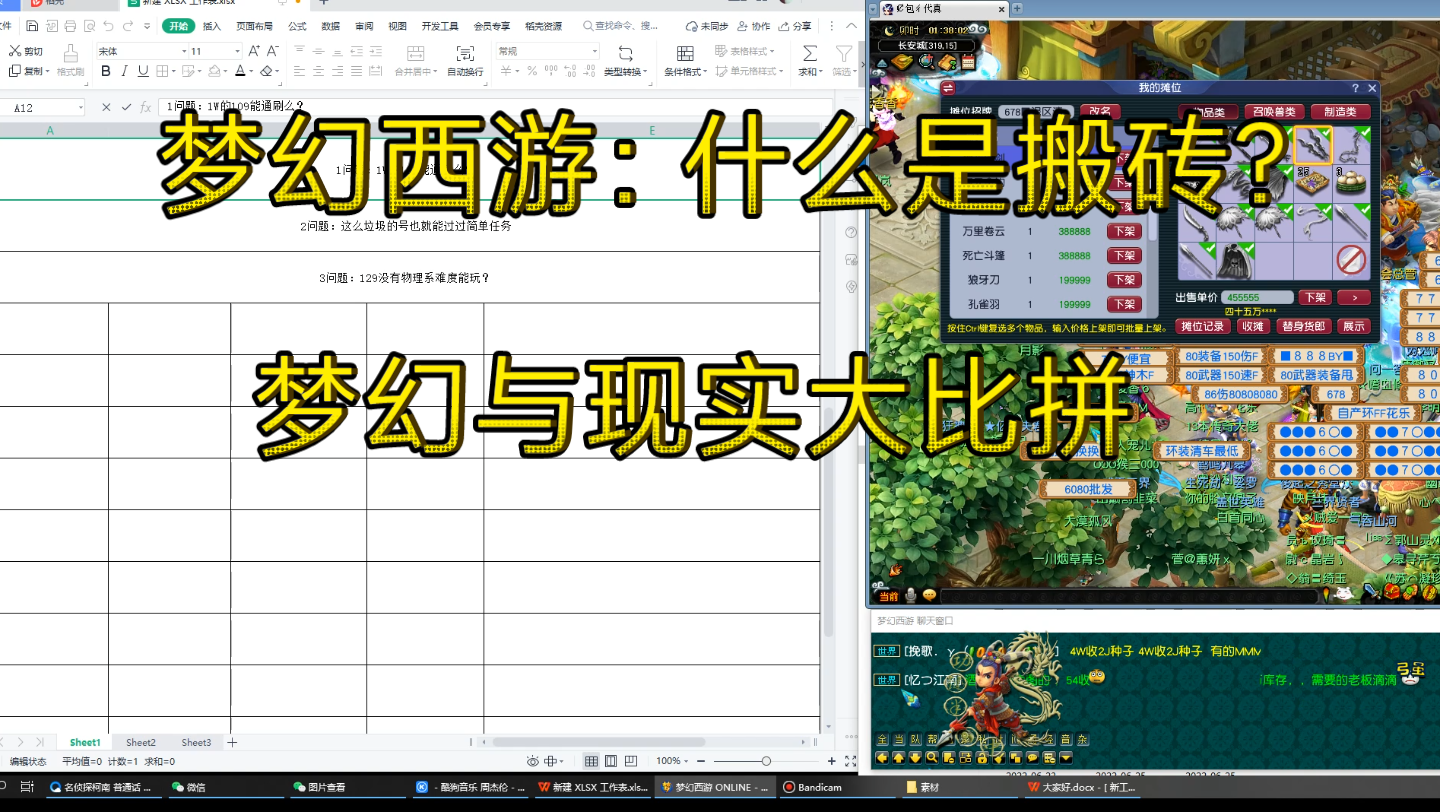Click the Print icon in quick access toolbar
The image size is (1440, 812).
coord(71,26)
